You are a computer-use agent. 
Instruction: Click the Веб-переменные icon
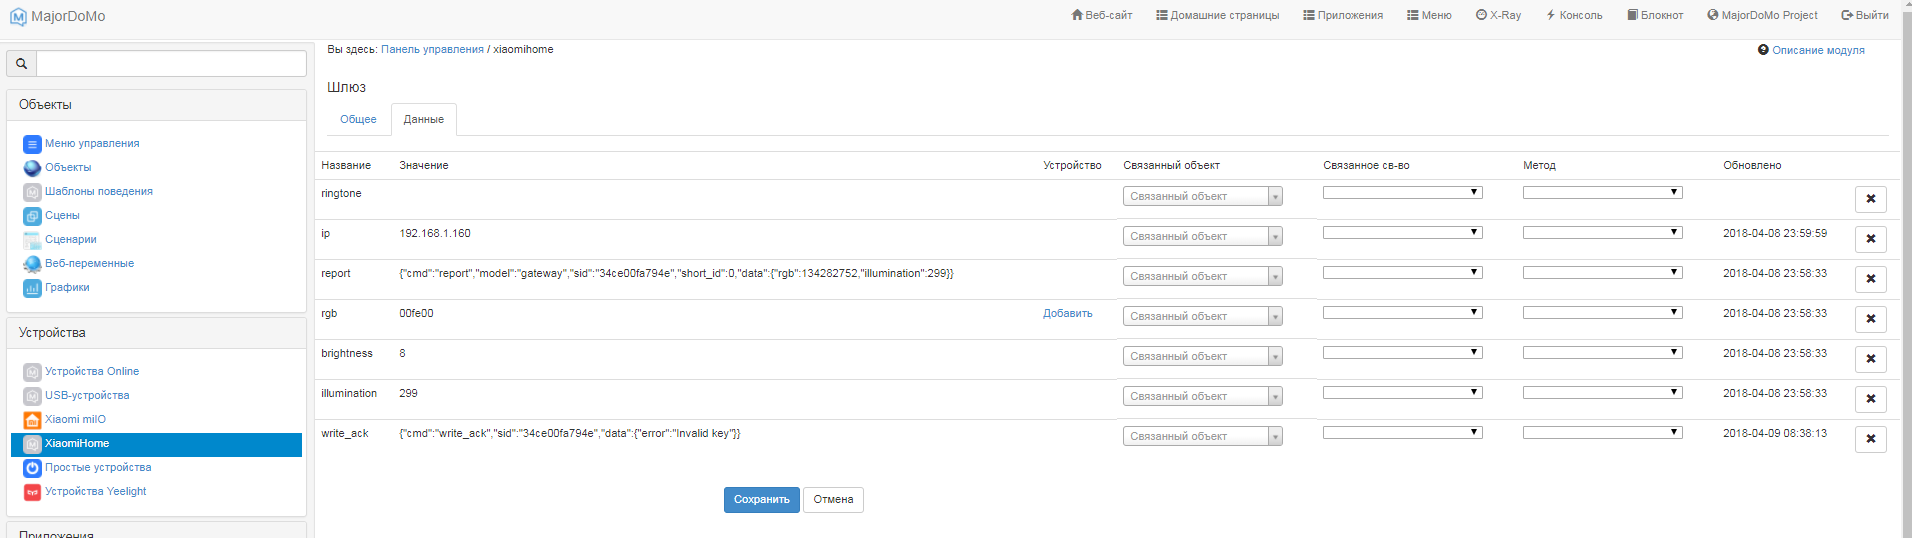coord(32,264)
